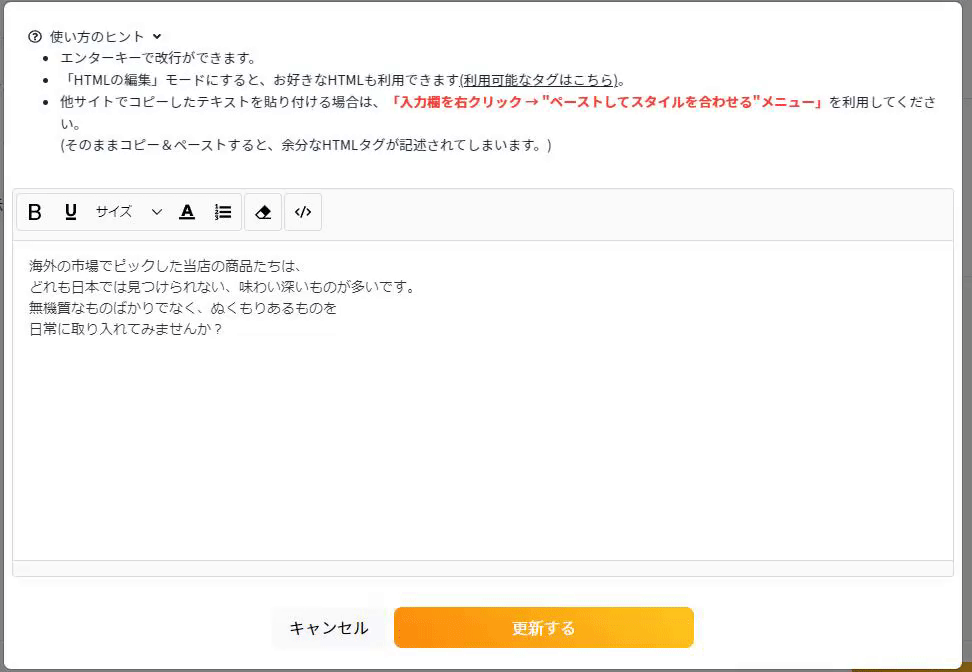Choose text color with the A icon
Viewport: 972px width, 672px height.
pos(187,212)
